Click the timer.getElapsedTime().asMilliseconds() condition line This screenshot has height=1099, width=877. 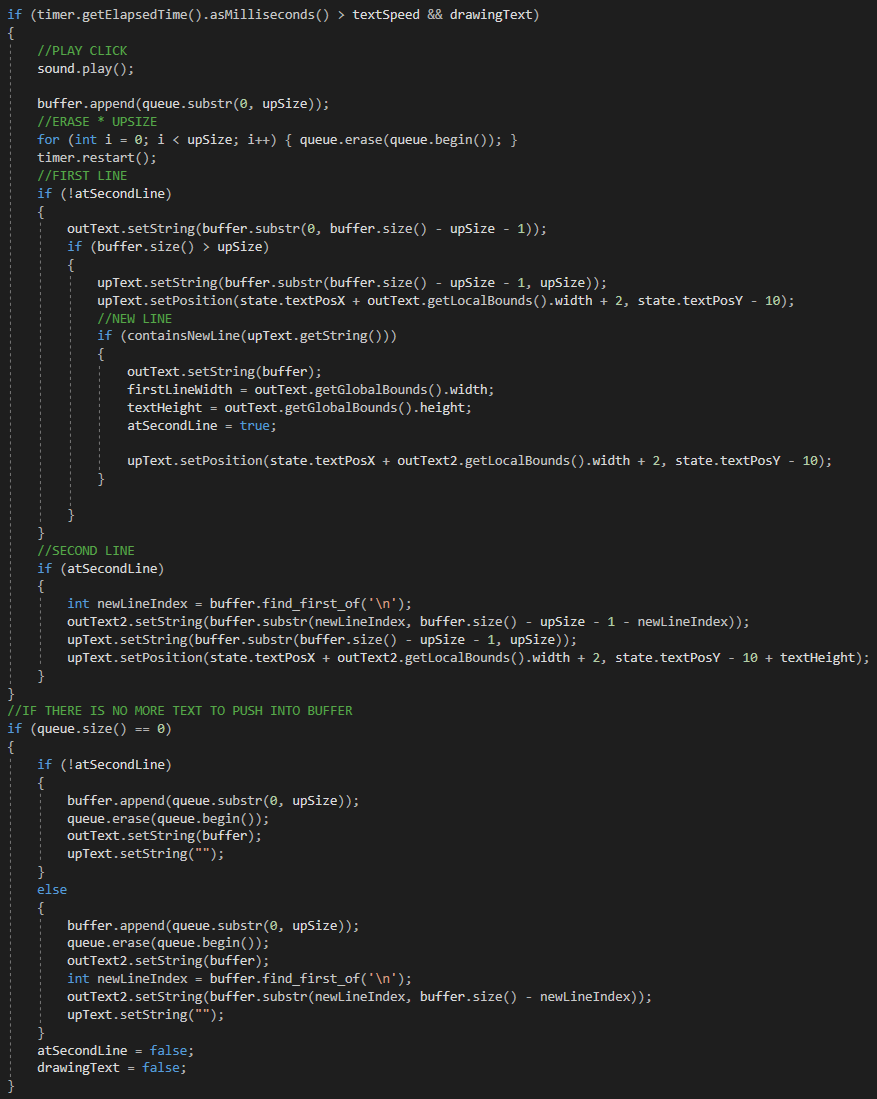(x=273, y=15)
